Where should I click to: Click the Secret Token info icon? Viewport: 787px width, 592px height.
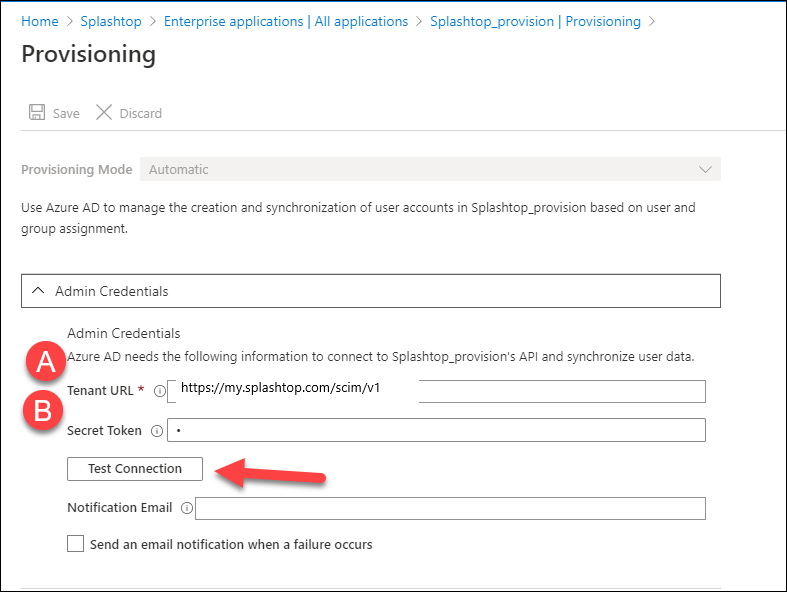click(x=157, y=431)
